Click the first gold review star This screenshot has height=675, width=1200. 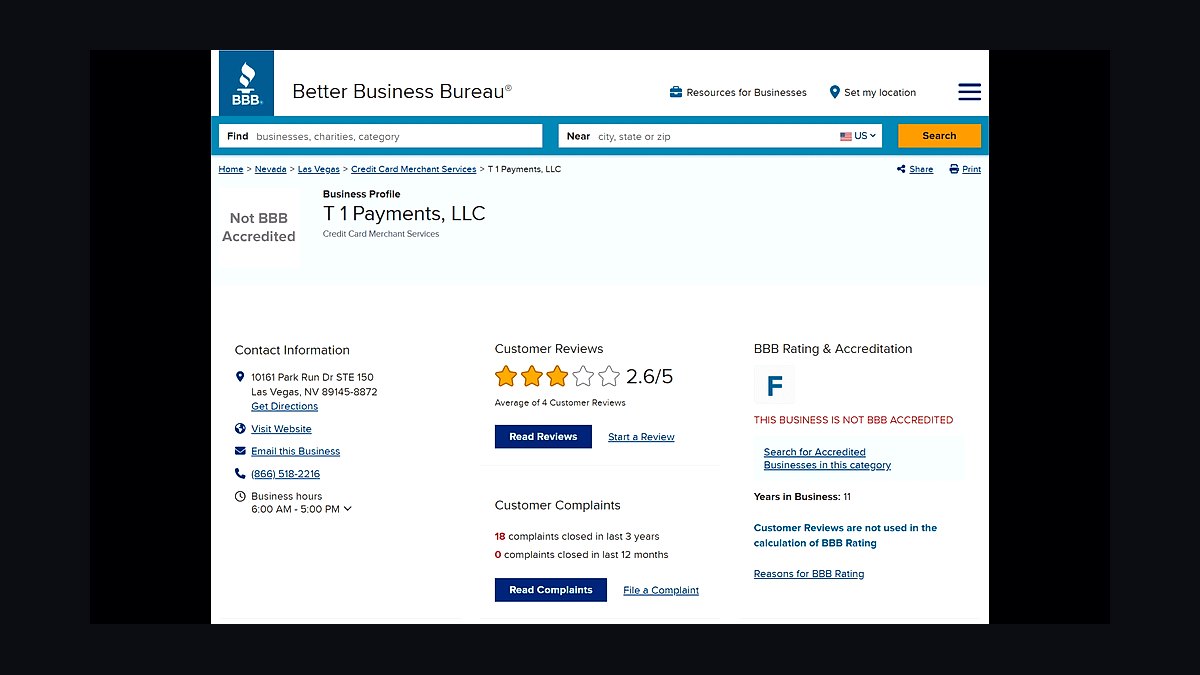(506, 376)
